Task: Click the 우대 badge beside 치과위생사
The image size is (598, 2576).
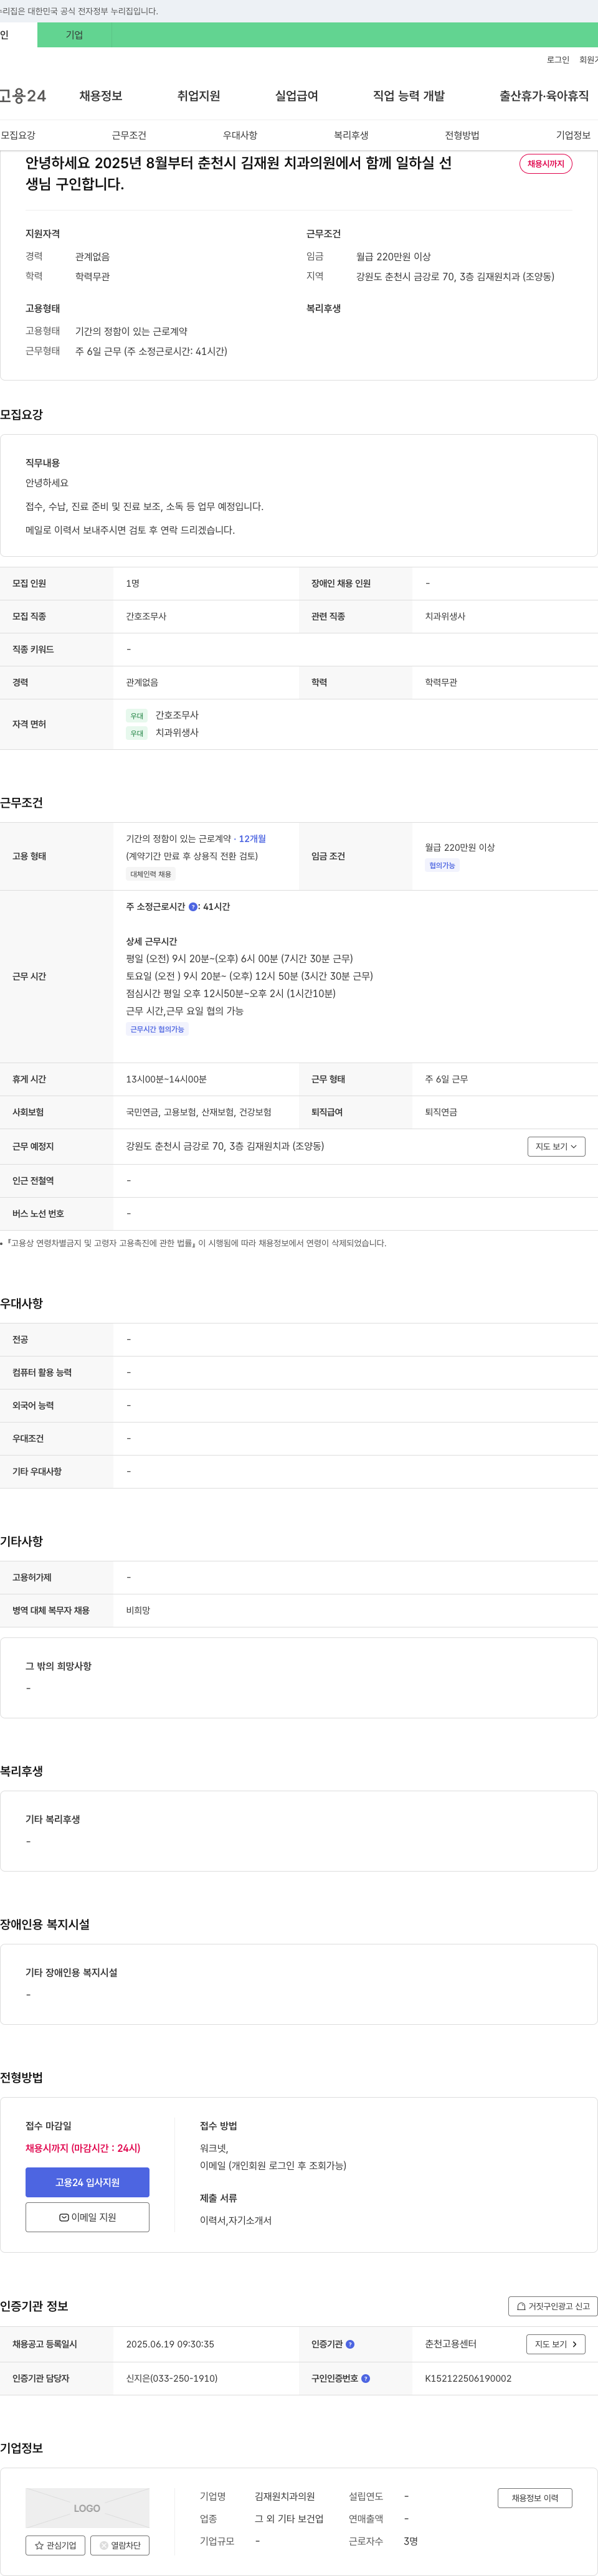Action: coord(137,733)
